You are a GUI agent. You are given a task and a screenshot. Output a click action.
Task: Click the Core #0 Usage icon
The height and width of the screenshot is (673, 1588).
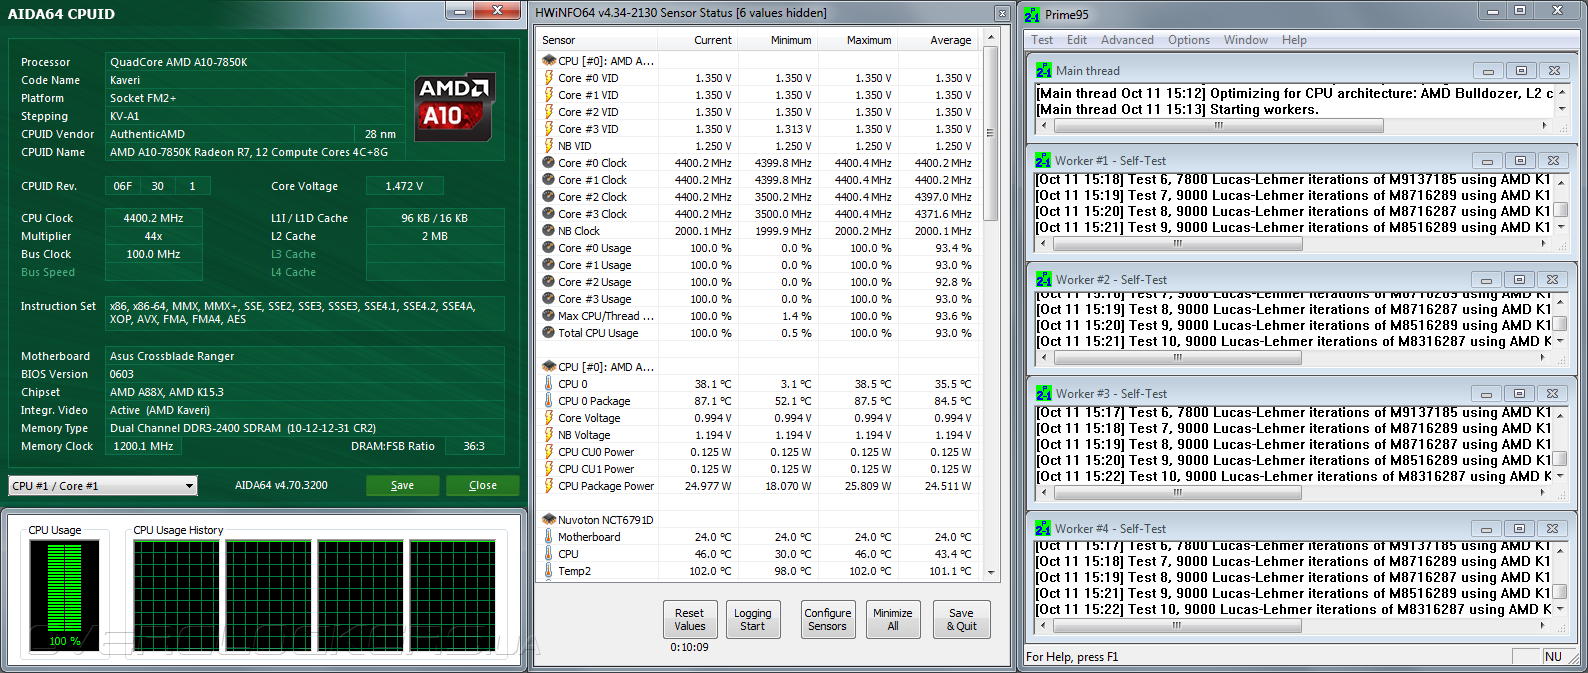pyautogui.click(x=548, y=248)
